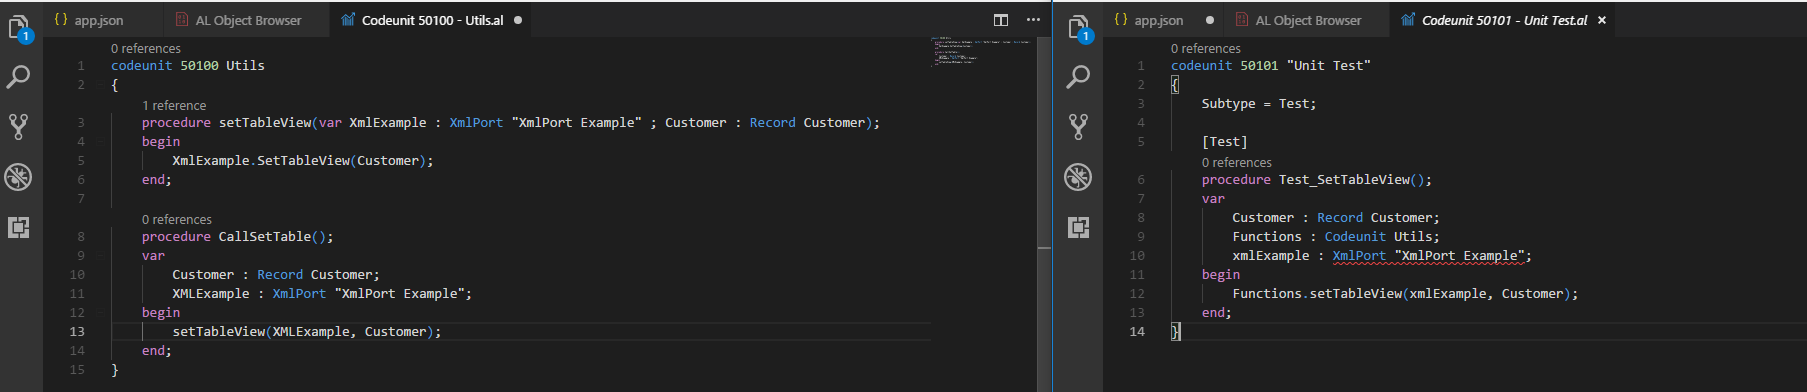This screenshot has height=392, width=1807.
Task: Click 'Functions : Codeunit Utils;' line
Action: 1336,237
